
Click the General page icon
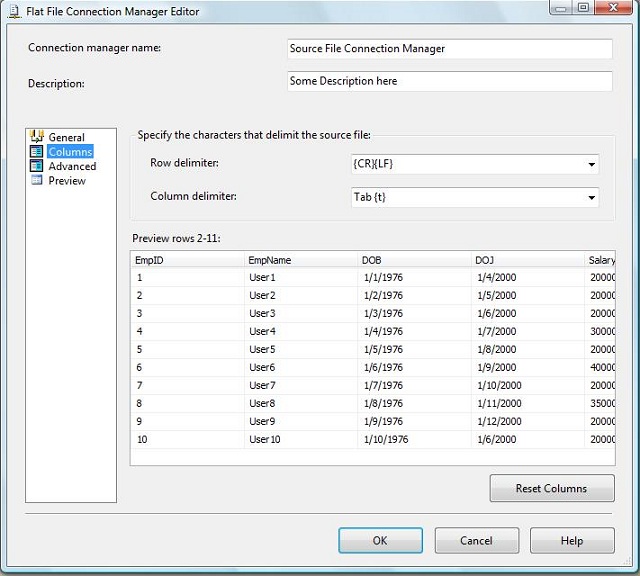point(38,137)
